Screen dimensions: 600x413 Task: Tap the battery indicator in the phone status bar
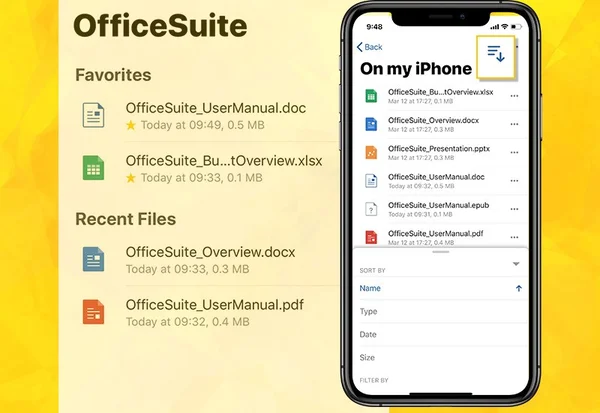tap(516, 27)
